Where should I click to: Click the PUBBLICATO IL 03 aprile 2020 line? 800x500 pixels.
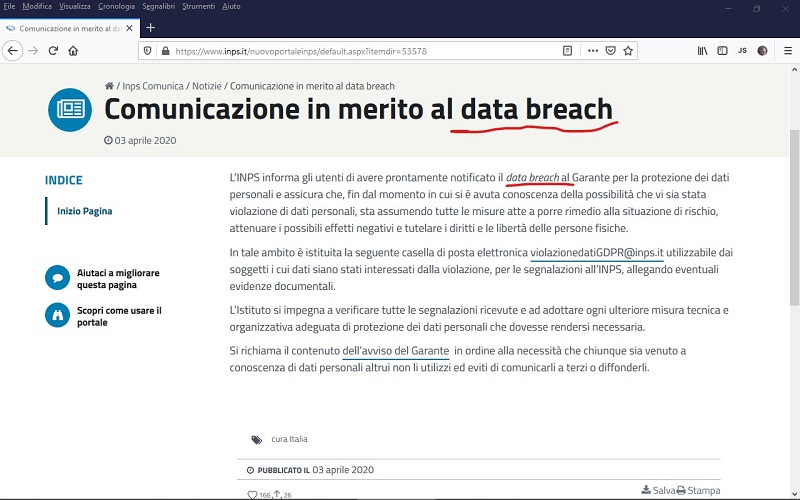(x=310, y=470)
